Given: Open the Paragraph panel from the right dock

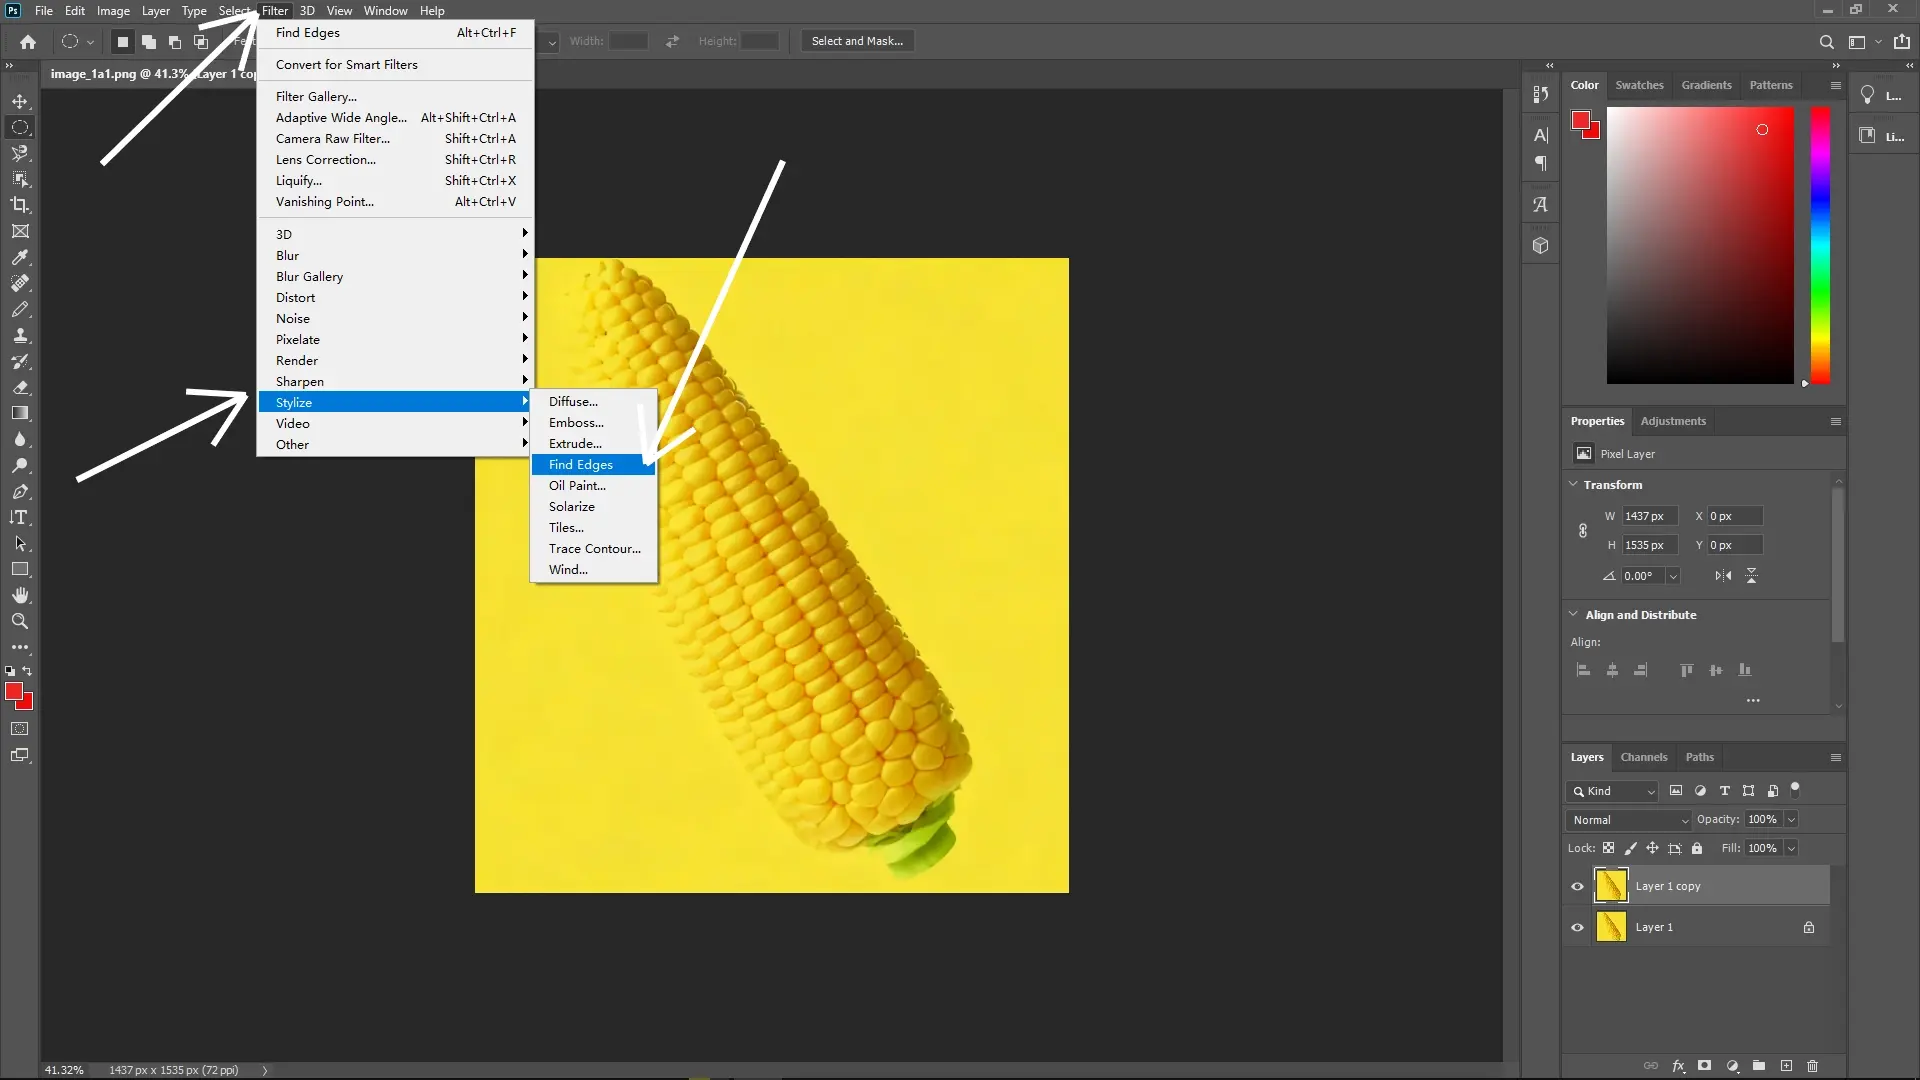Looking at the screenshot, I should [x=1541, y=163].
